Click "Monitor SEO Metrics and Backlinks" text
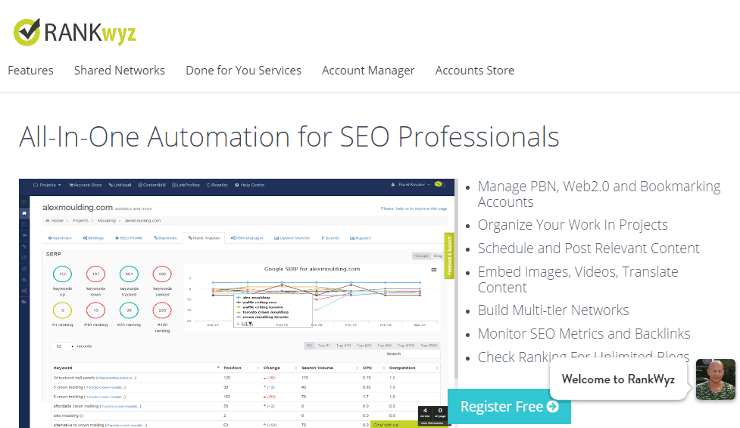This screenshot has height=428, width=740. coord(584,334)
